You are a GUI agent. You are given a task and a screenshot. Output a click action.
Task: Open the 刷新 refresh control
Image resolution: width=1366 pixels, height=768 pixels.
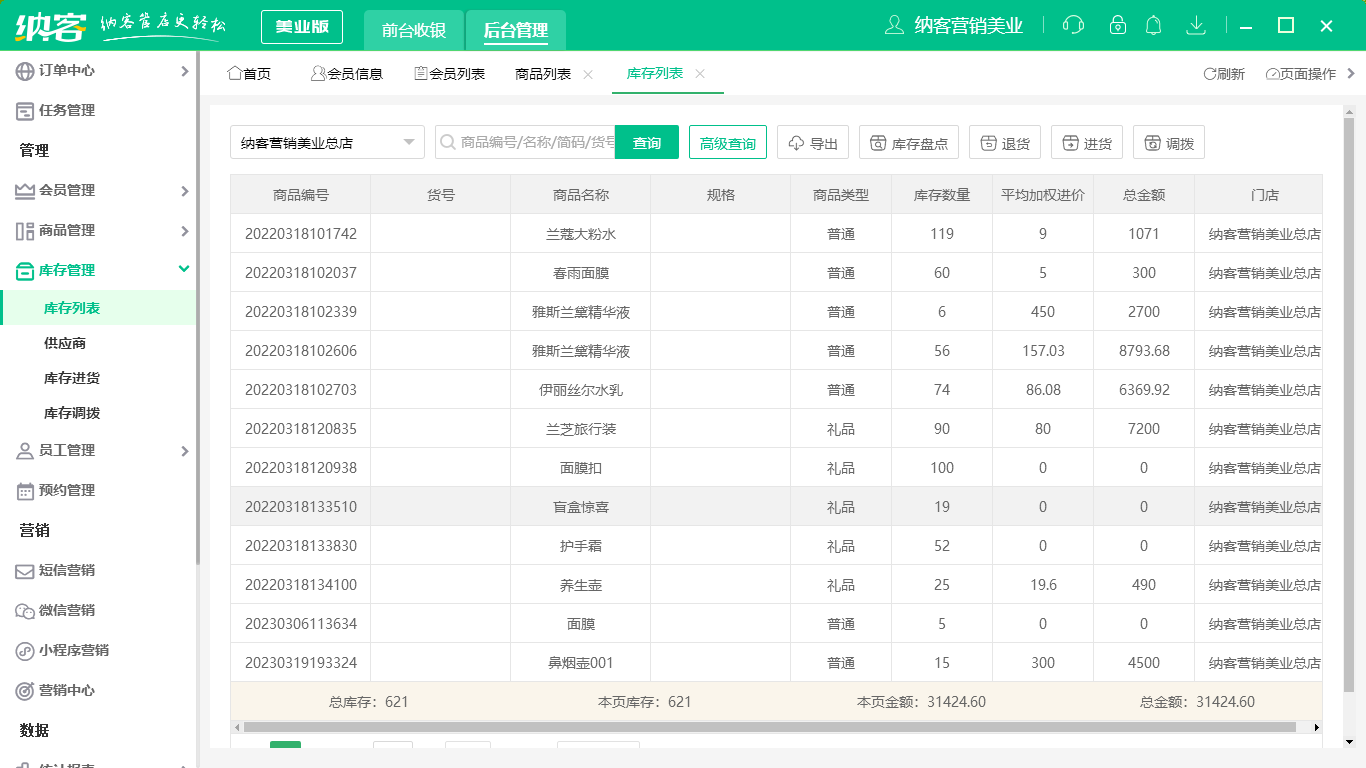1225,73
